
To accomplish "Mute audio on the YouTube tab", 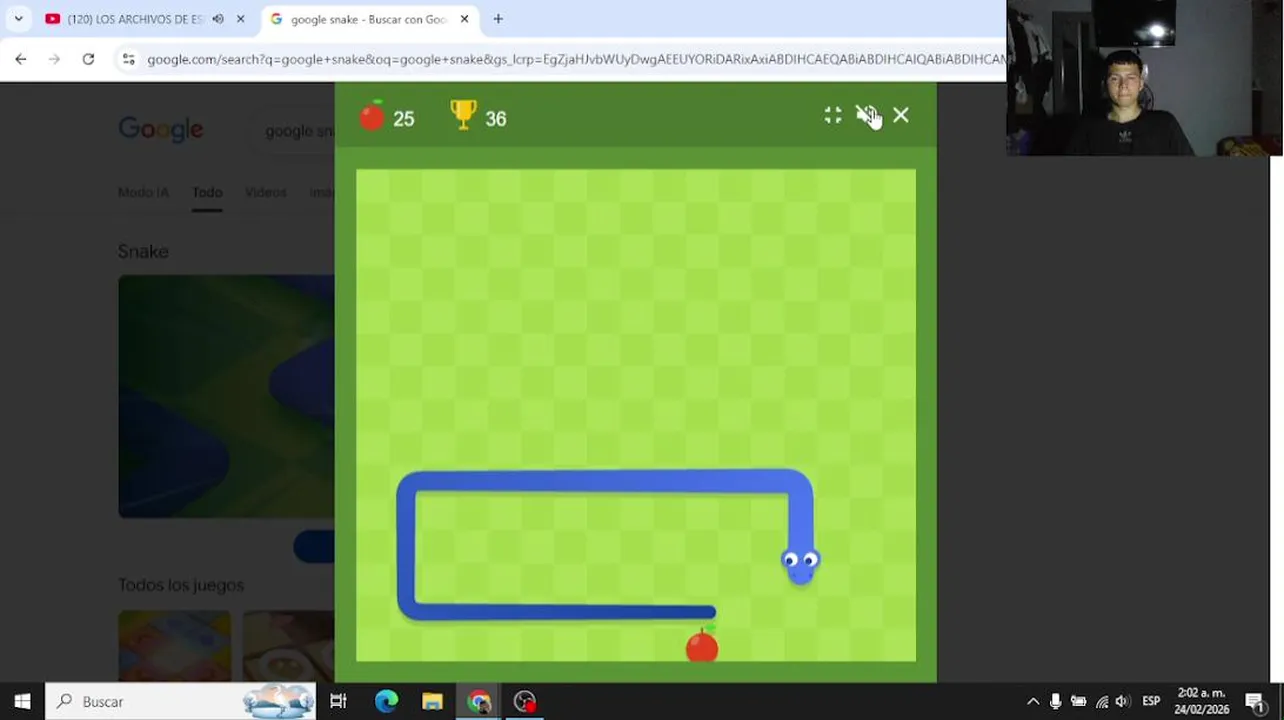I will [x=218, y=19].
